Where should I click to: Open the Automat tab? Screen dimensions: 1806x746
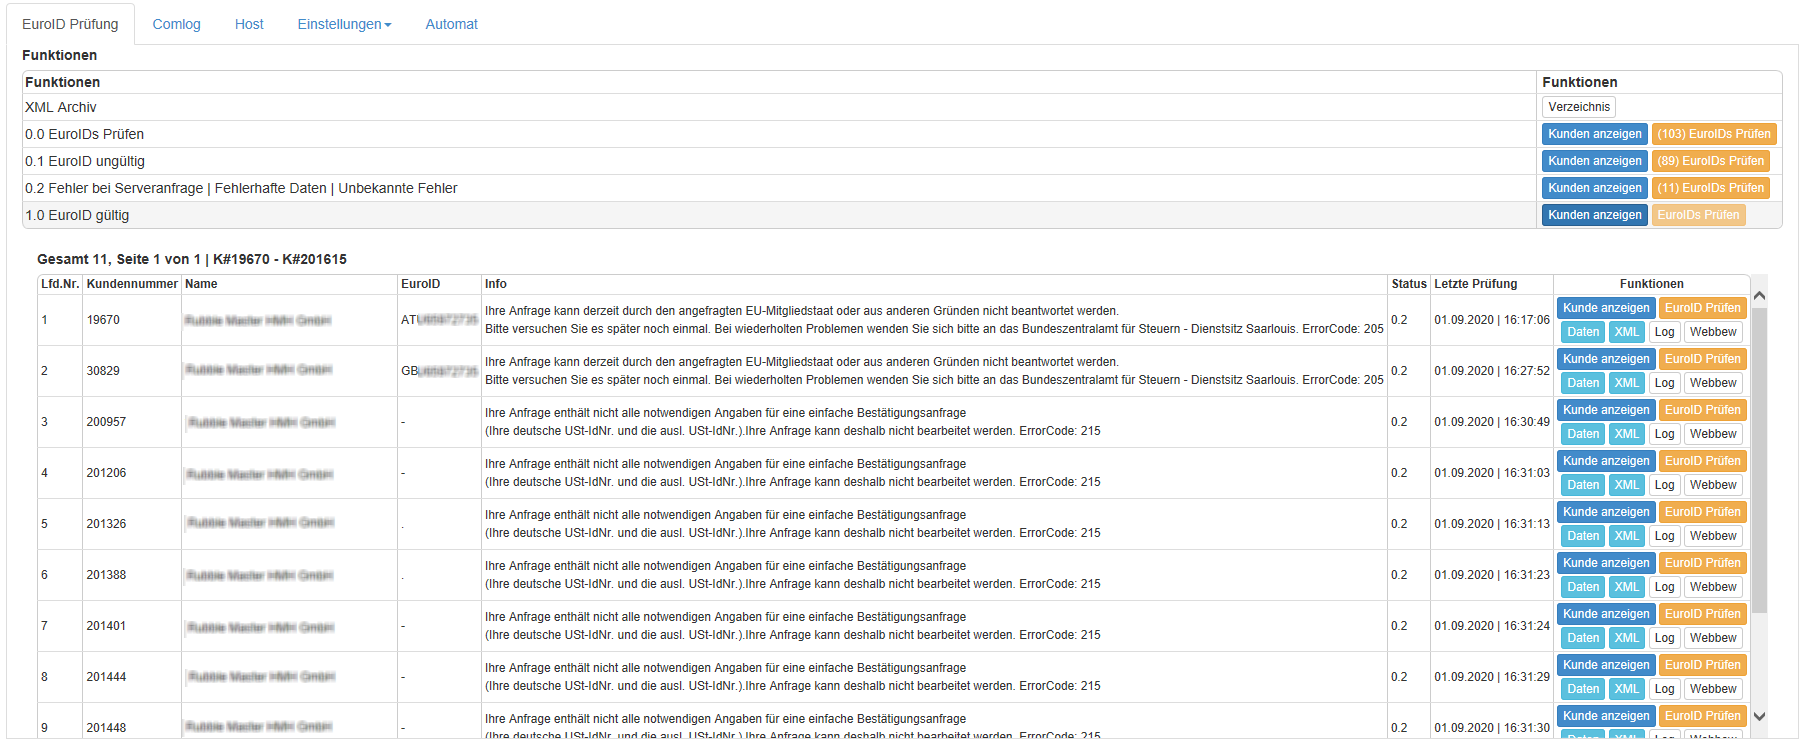coord(451,24)
